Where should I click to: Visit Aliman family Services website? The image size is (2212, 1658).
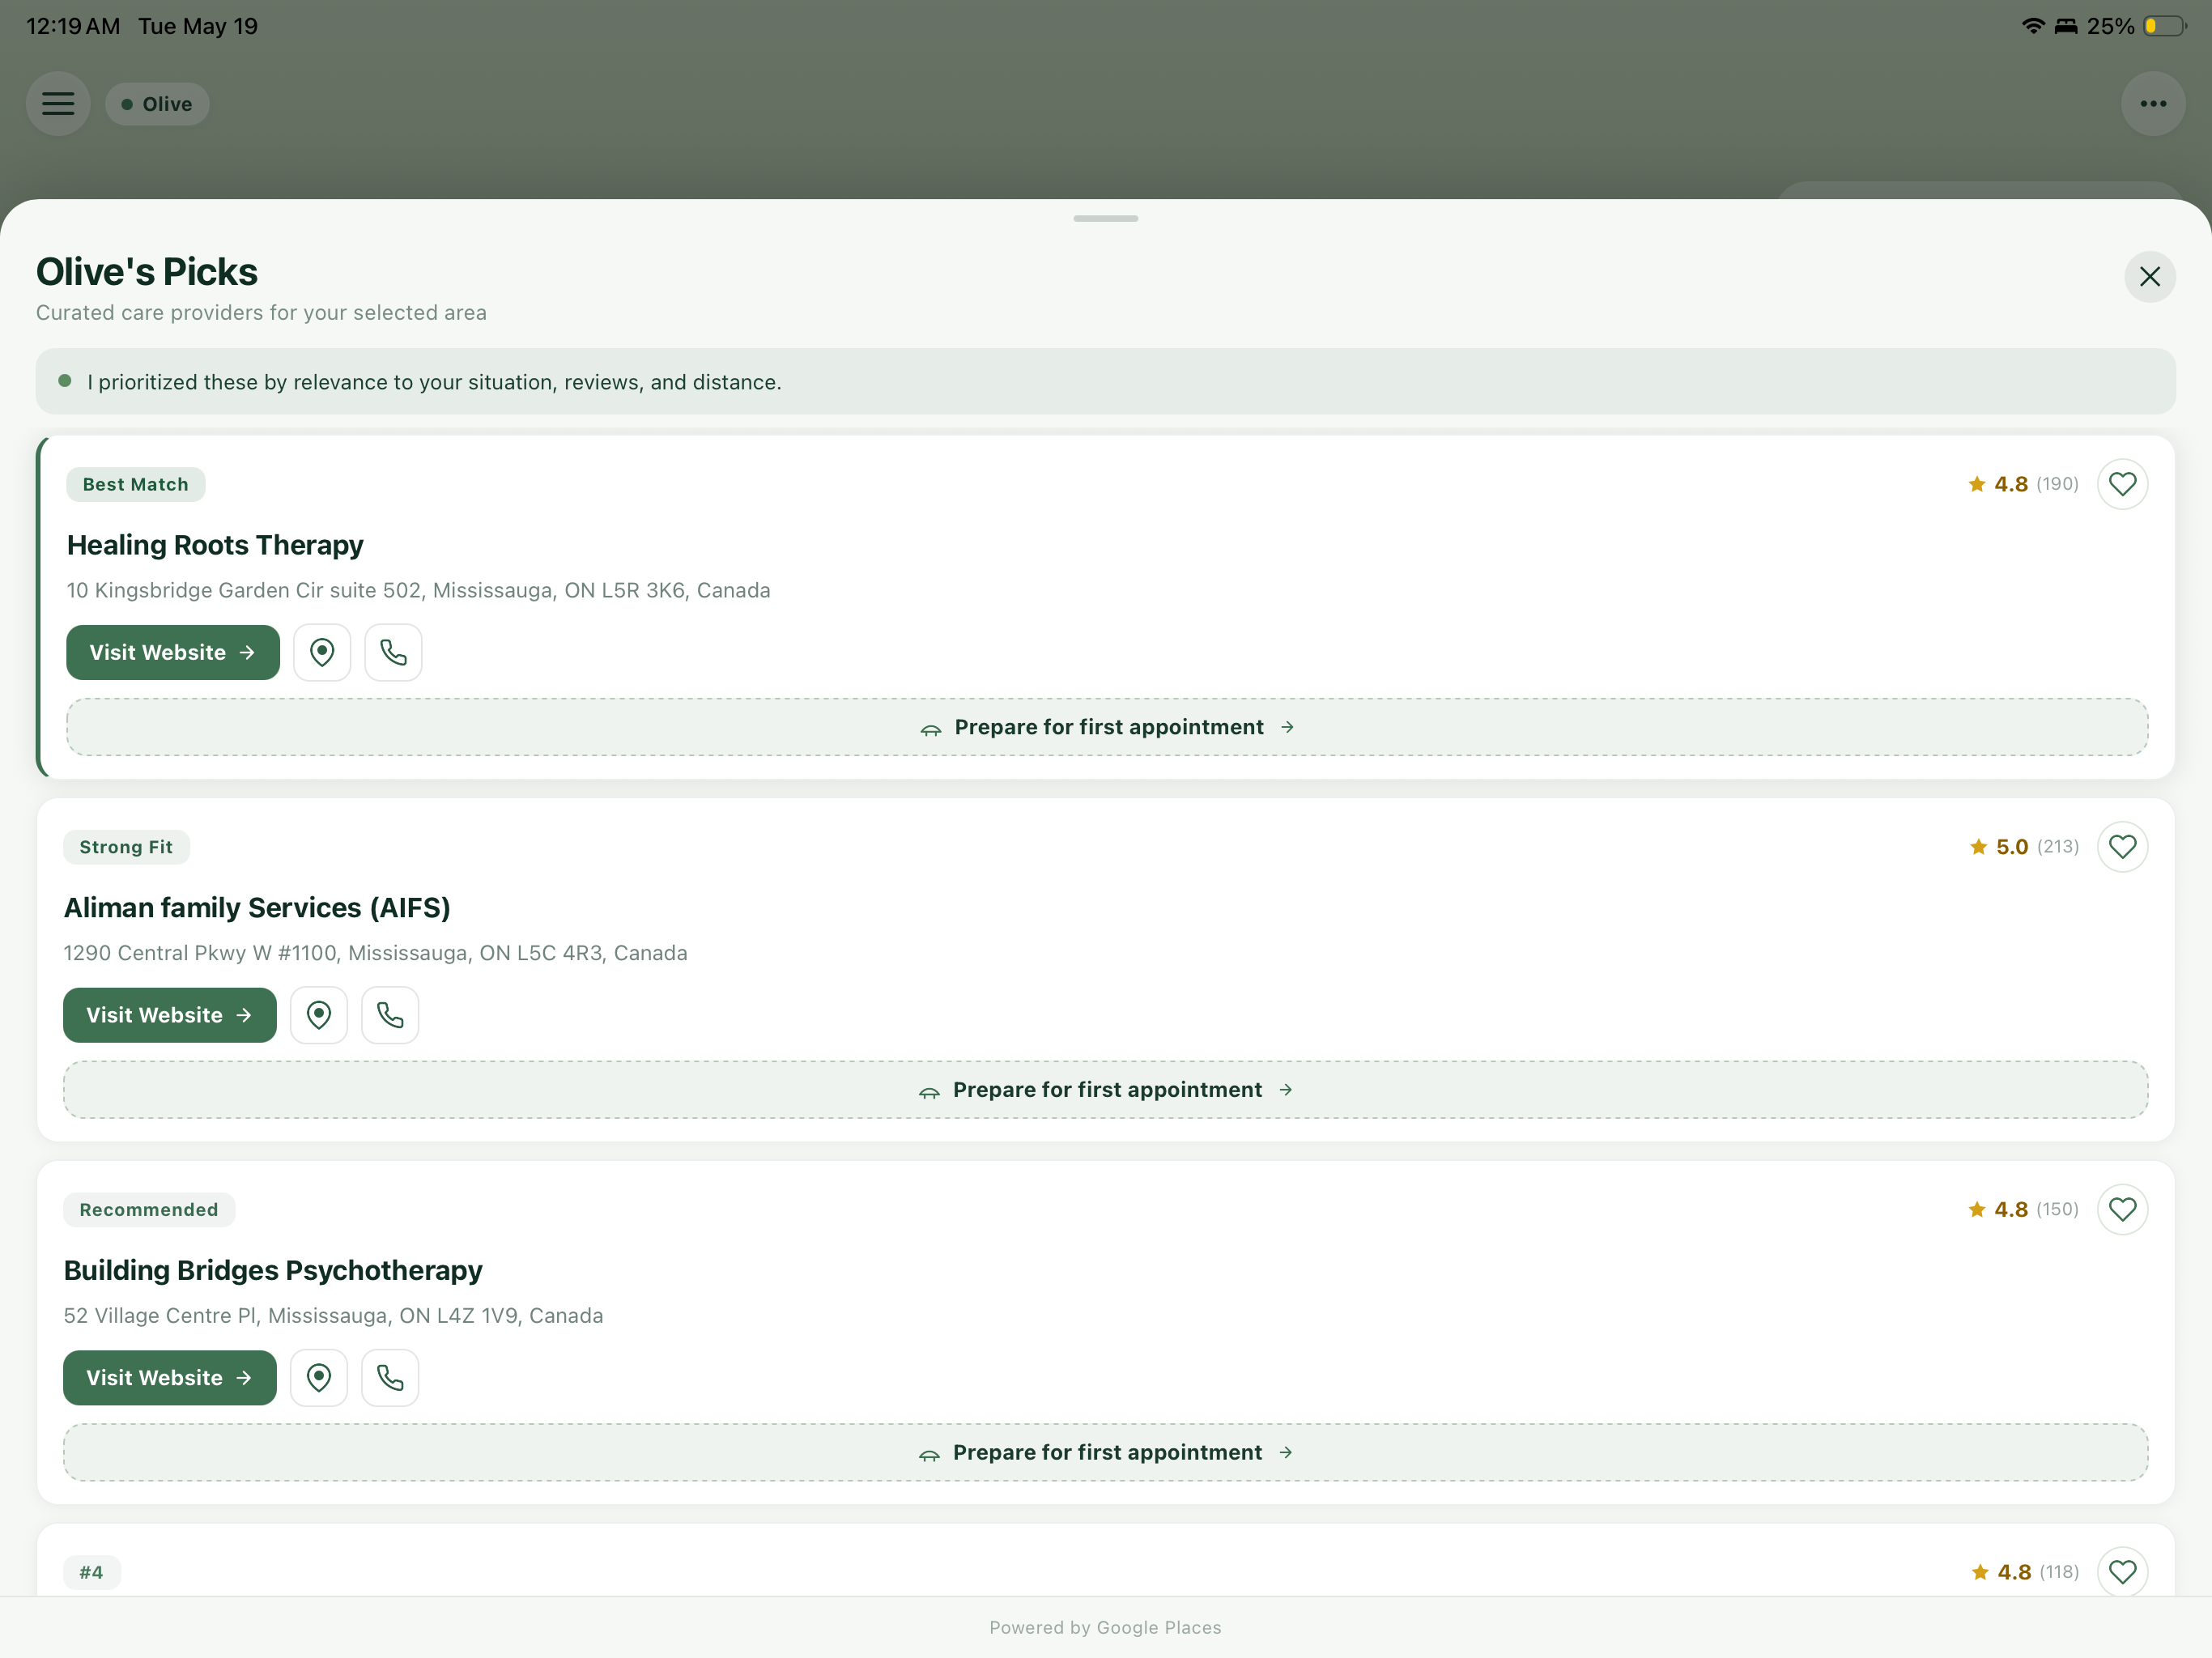click(x=170, y=1016)
